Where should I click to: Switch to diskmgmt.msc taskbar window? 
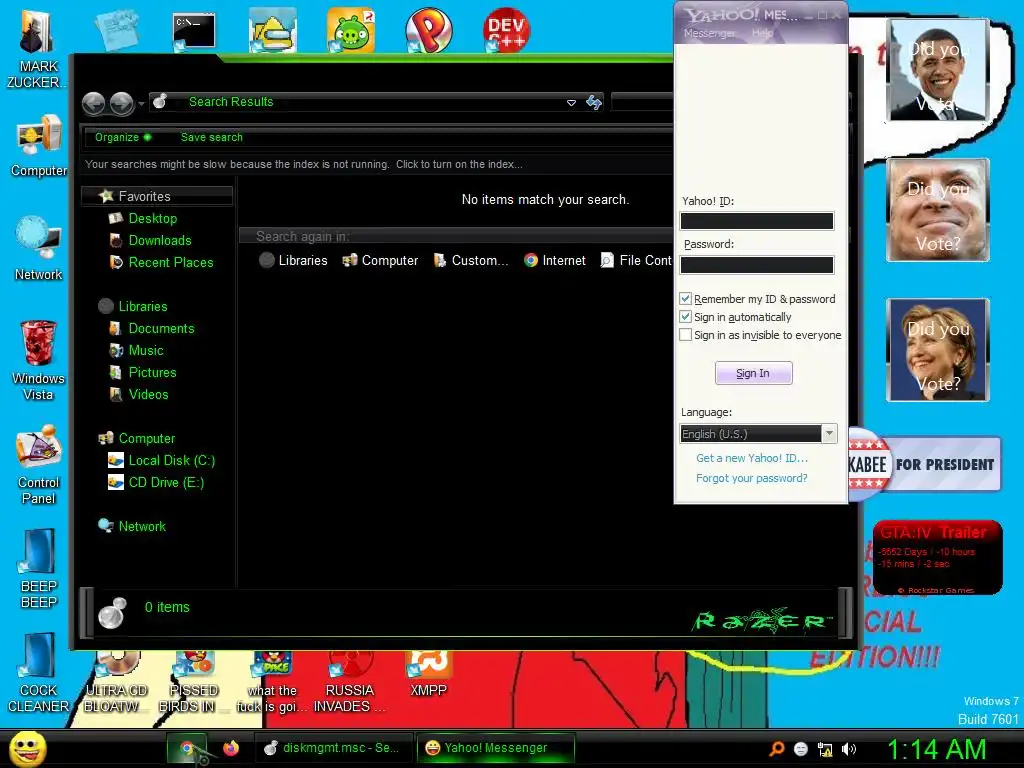pos(332,748)
